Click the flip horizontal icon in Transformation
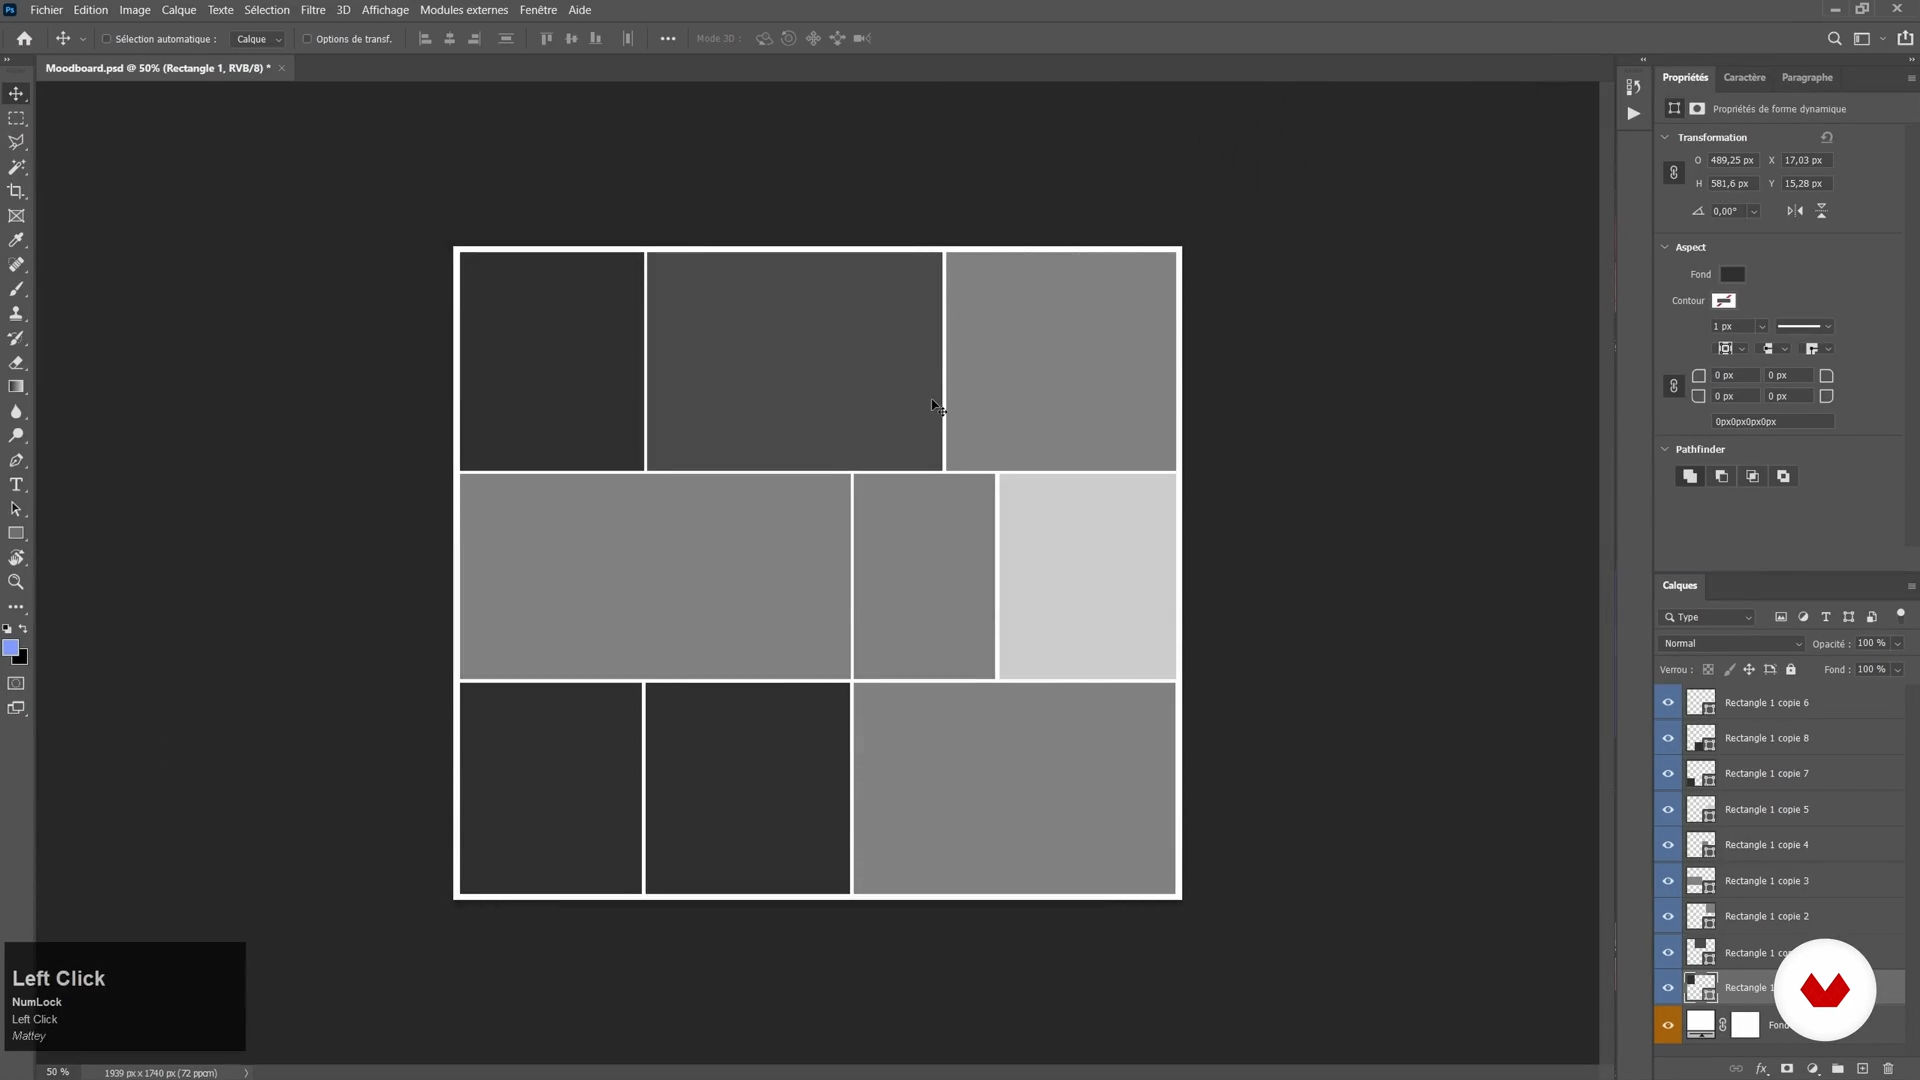Screen dimensions: 1920x1080 click(x=1795, y=211)
